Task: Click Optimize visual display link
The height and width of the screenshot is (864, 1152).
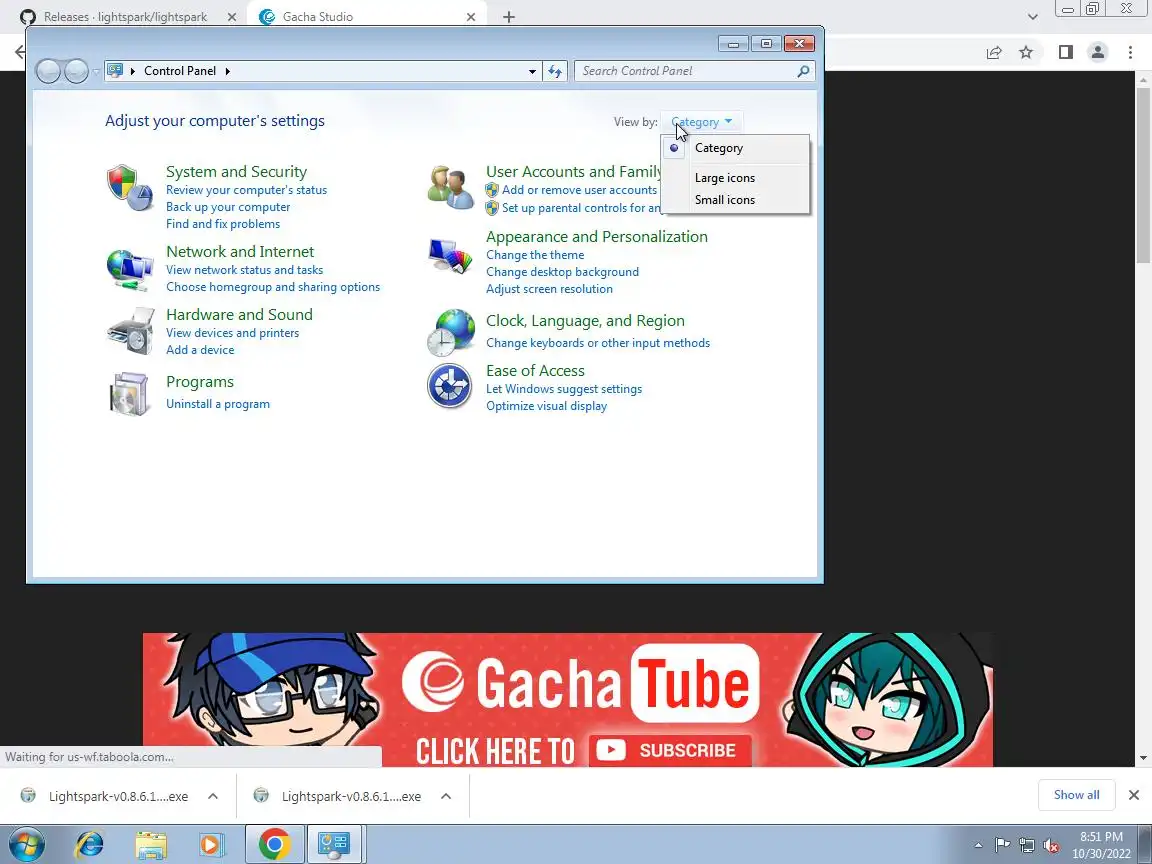Action: coord(546,406)
